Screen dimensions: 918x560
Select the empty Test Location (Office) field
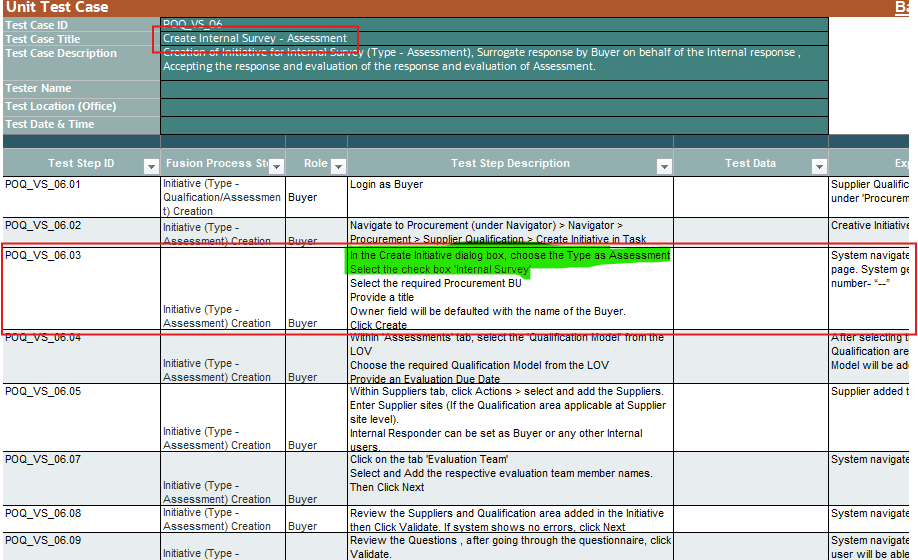click(494, 107)
